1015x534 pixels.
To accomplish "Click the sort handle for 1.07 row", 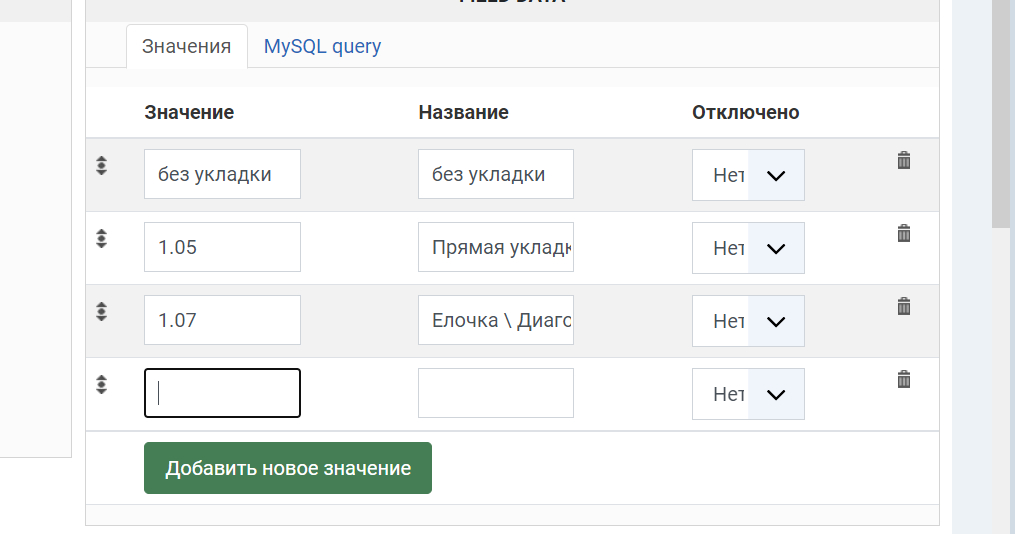I will tap(101, 312).
